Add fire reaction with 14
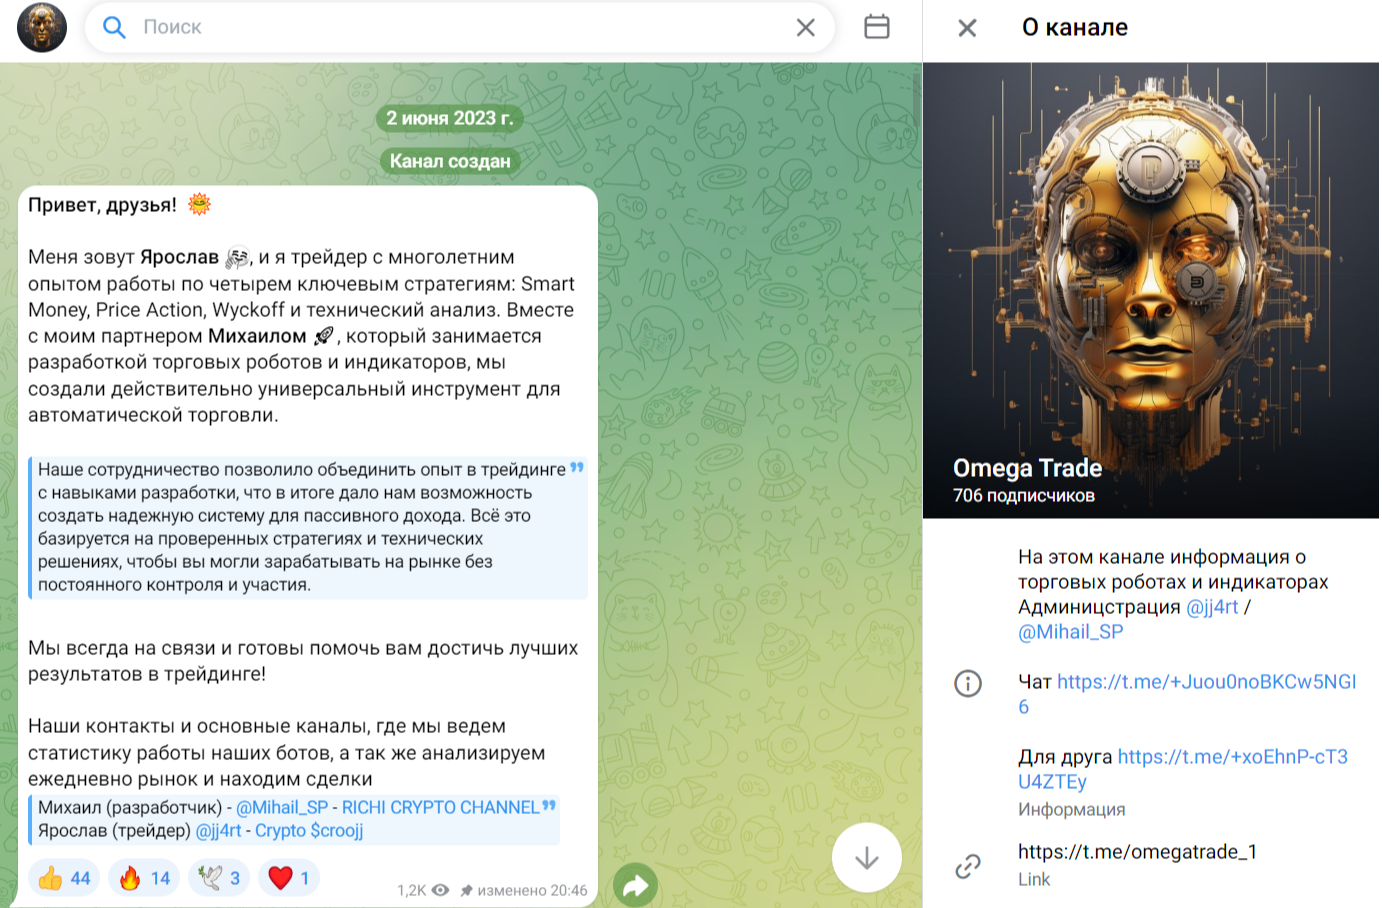The width and height of the screenshot is (1382, 908). (x=144, y=878)
